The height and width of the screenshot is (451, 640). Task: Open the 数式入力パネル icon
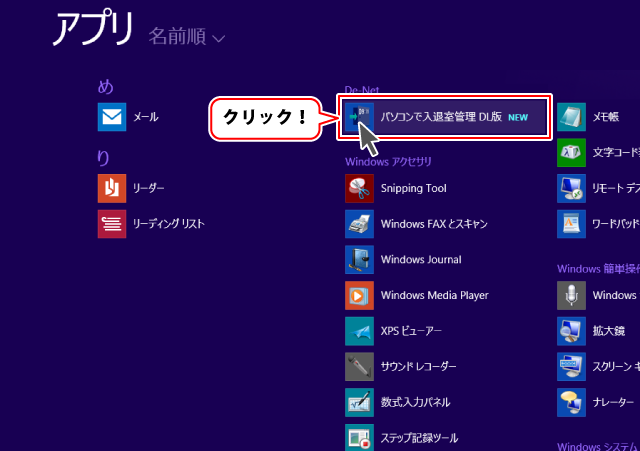coord(359,402)
